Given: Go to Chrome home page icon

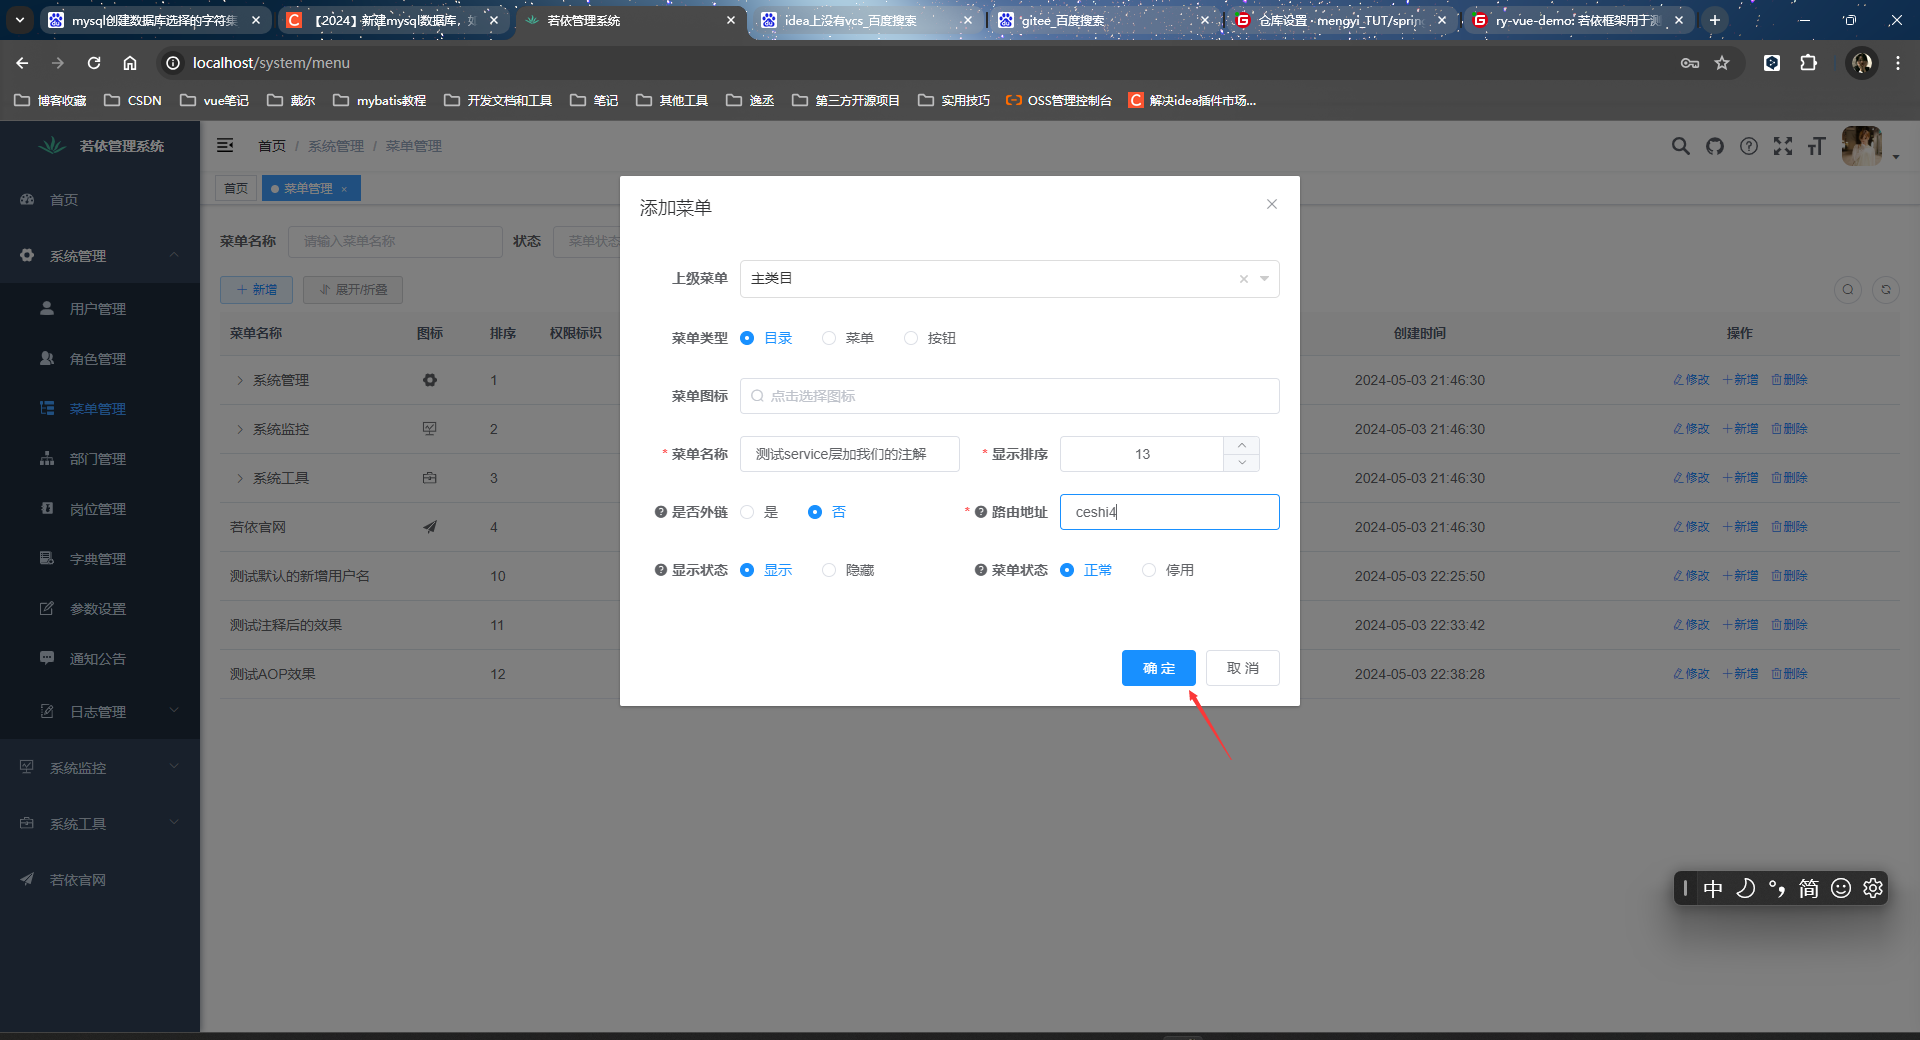Looking at the screenshot, I should 130,63.
